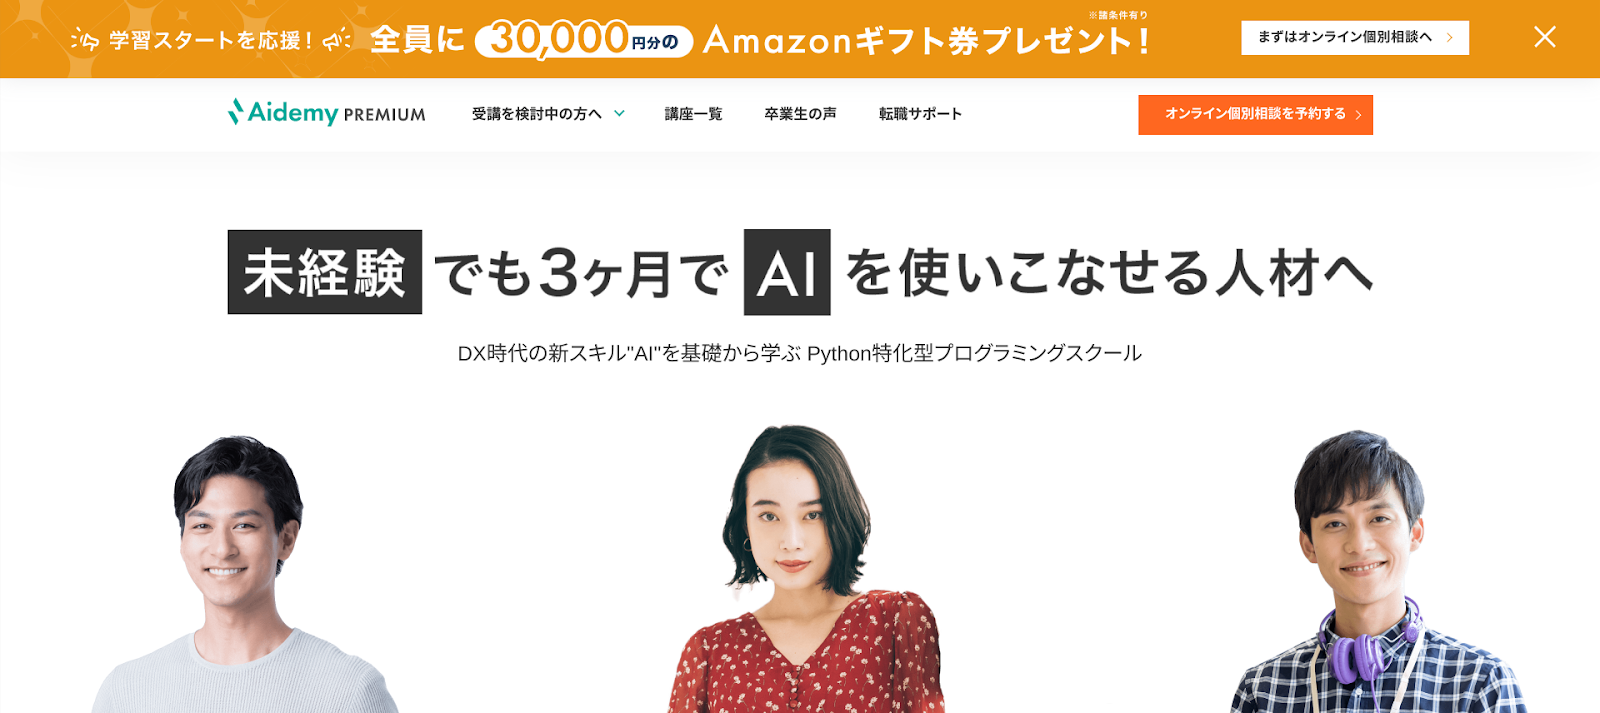
Task: Open the 講座一覧 menu item
Action: pos(693,114)
